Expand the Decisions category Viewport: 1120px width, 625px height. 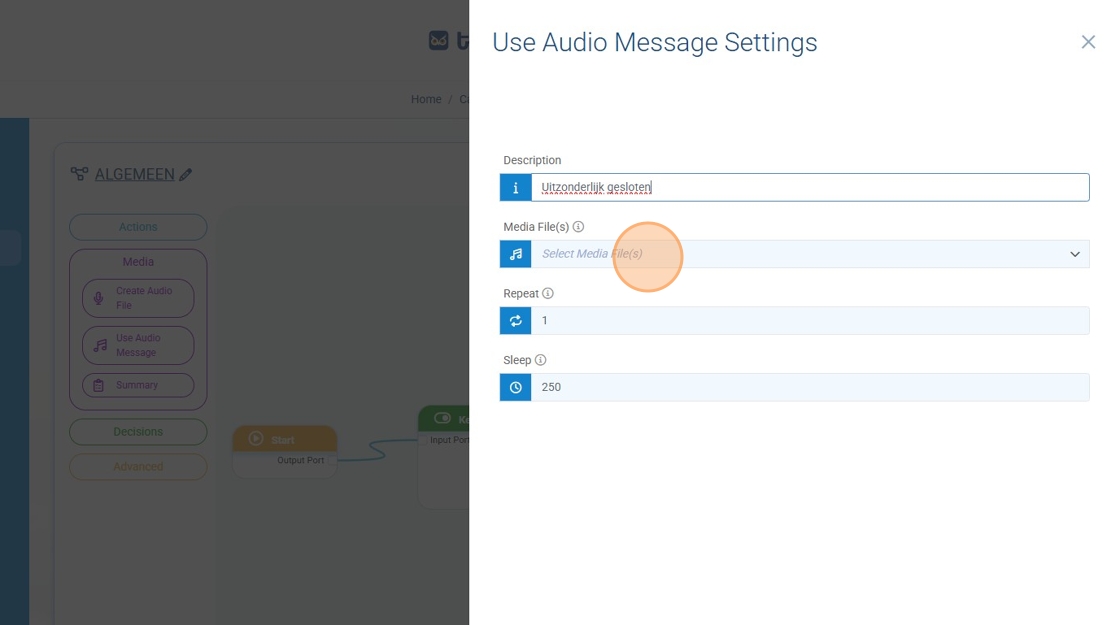click(x=138, y=432)
